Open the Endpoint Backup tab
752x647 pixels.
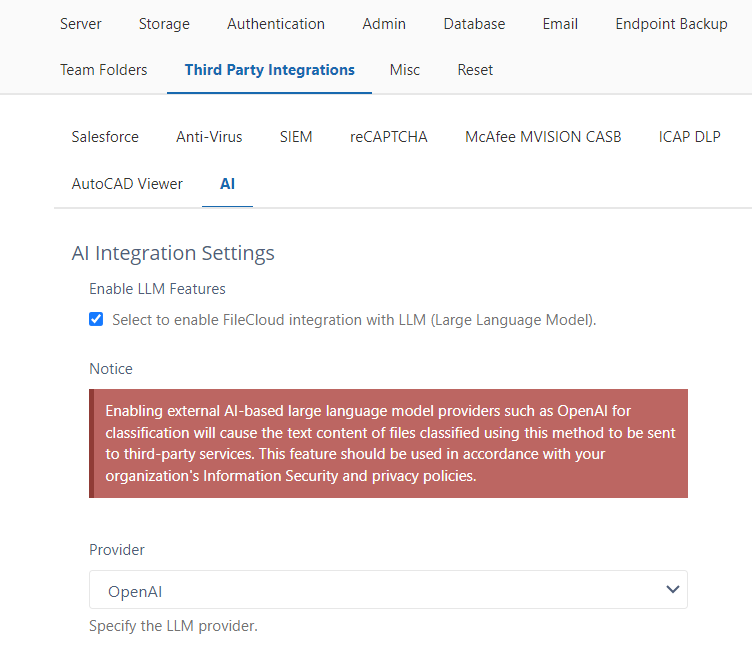(671, 24)
